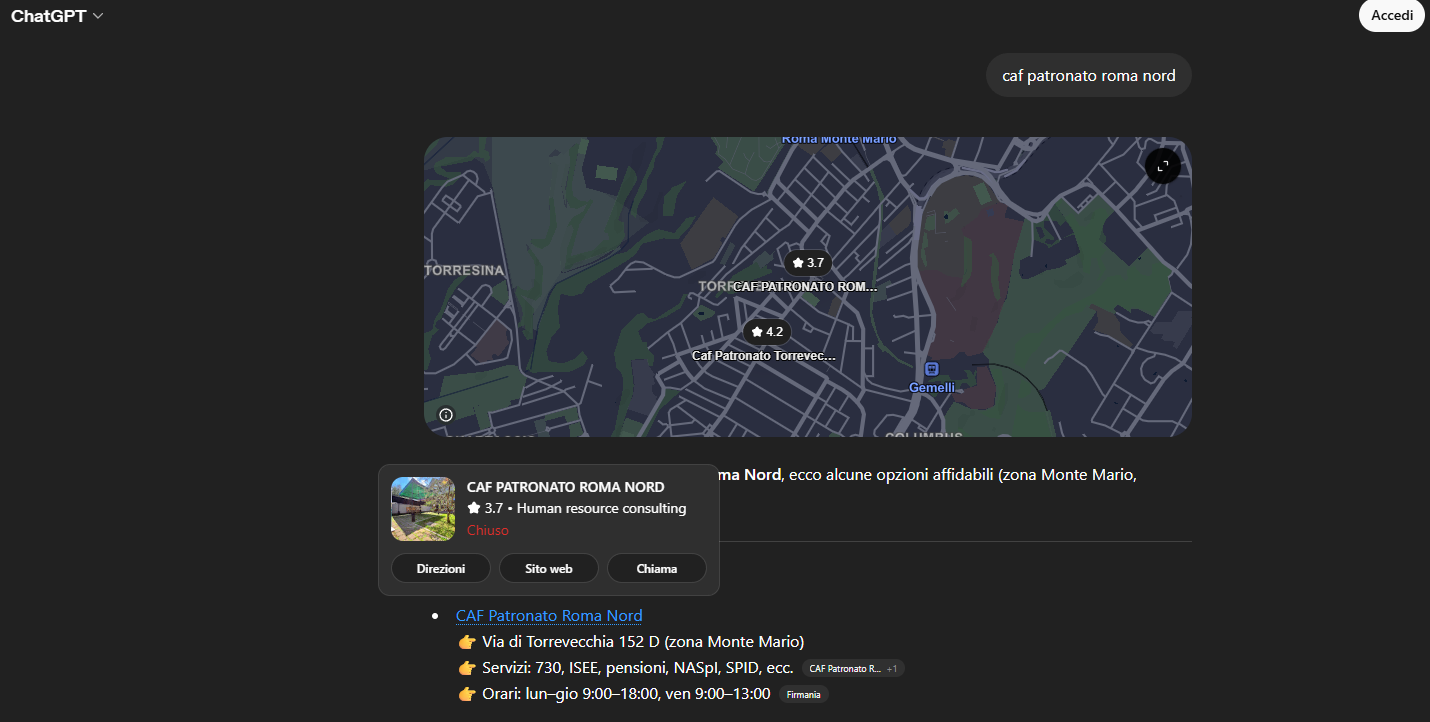Click the Caf Patronato Torrevec... map label
This screenshot has width=1430, height=722.
coord(763,356)
